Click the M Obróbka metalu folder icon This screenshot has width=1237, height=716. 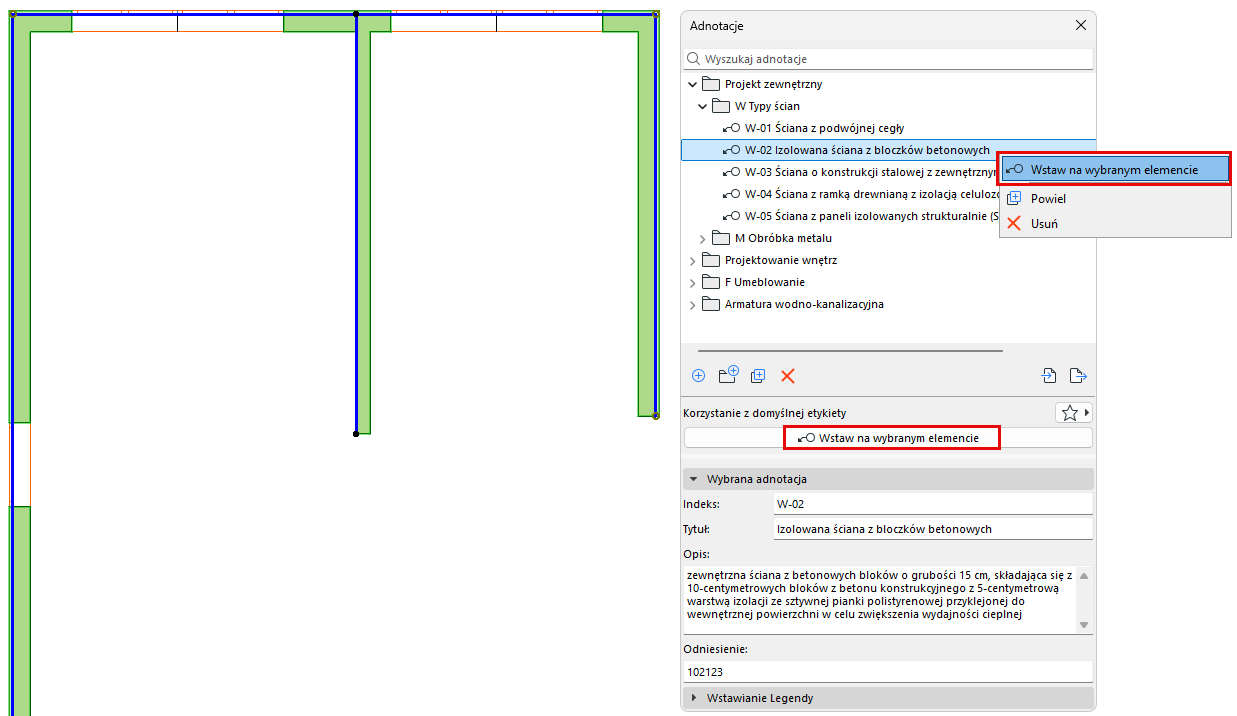click(x=721, y=238)
